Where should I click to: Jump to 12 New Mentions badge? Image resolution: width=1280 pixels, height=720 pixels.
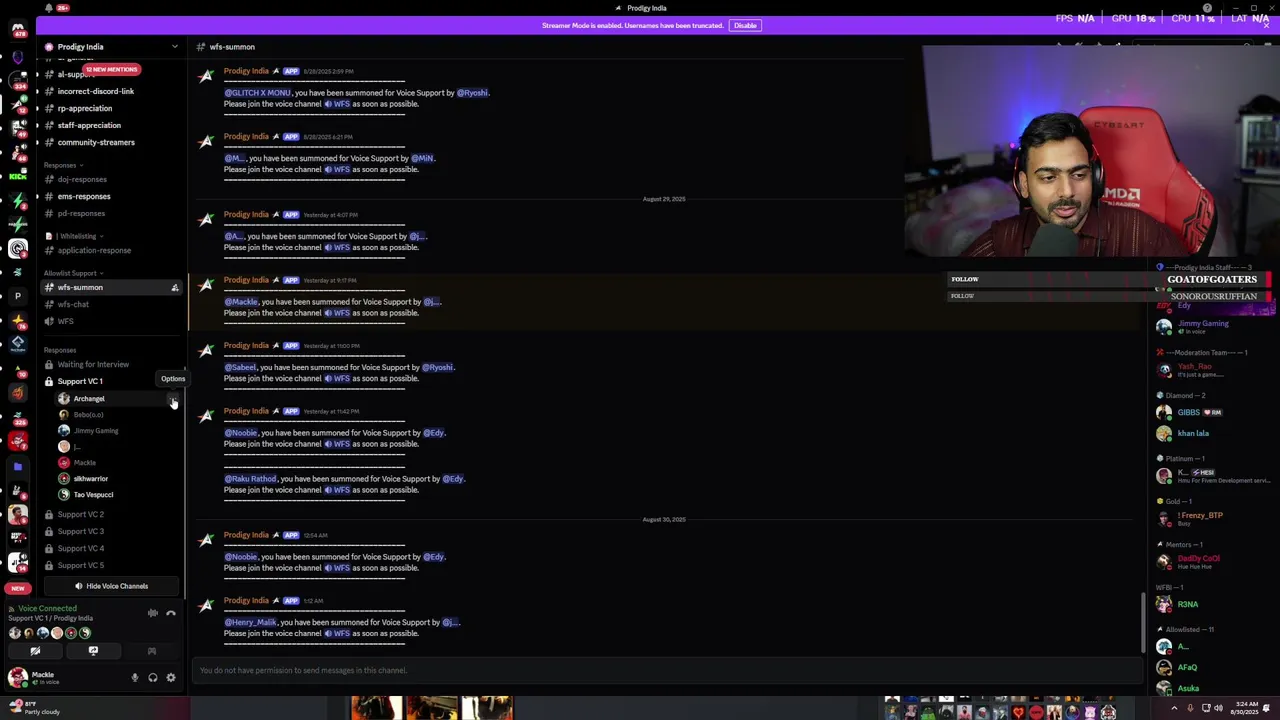tap(111, 69)
